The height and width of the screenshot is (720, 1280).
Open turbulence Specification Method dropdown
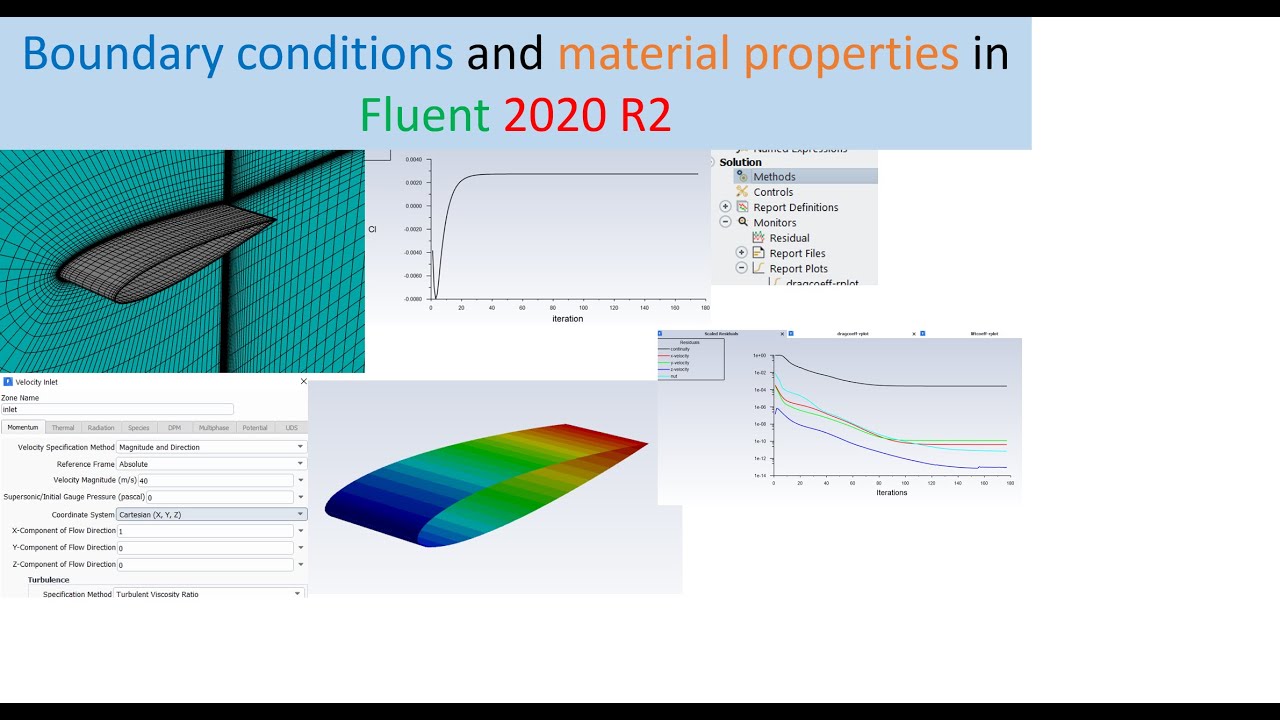click(208, 594)
